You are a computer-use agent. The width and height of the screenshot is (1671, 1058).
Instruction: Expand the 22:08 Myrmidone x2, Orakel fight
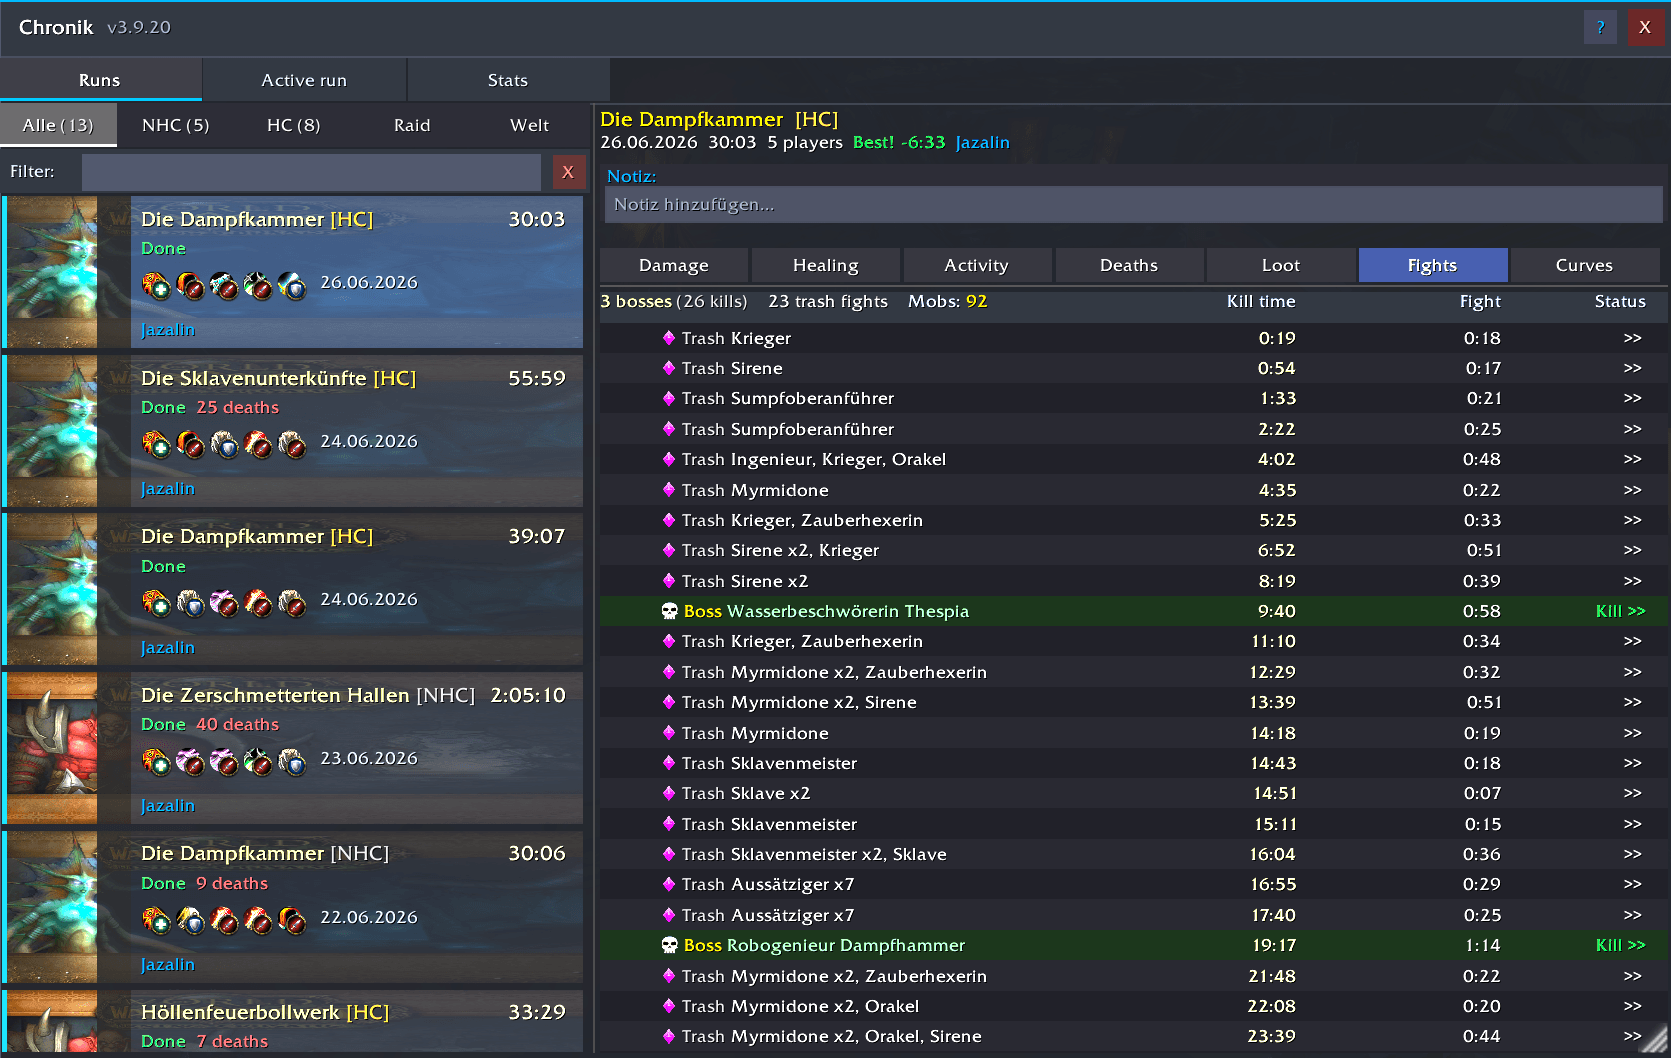tap(1633, 1006)
